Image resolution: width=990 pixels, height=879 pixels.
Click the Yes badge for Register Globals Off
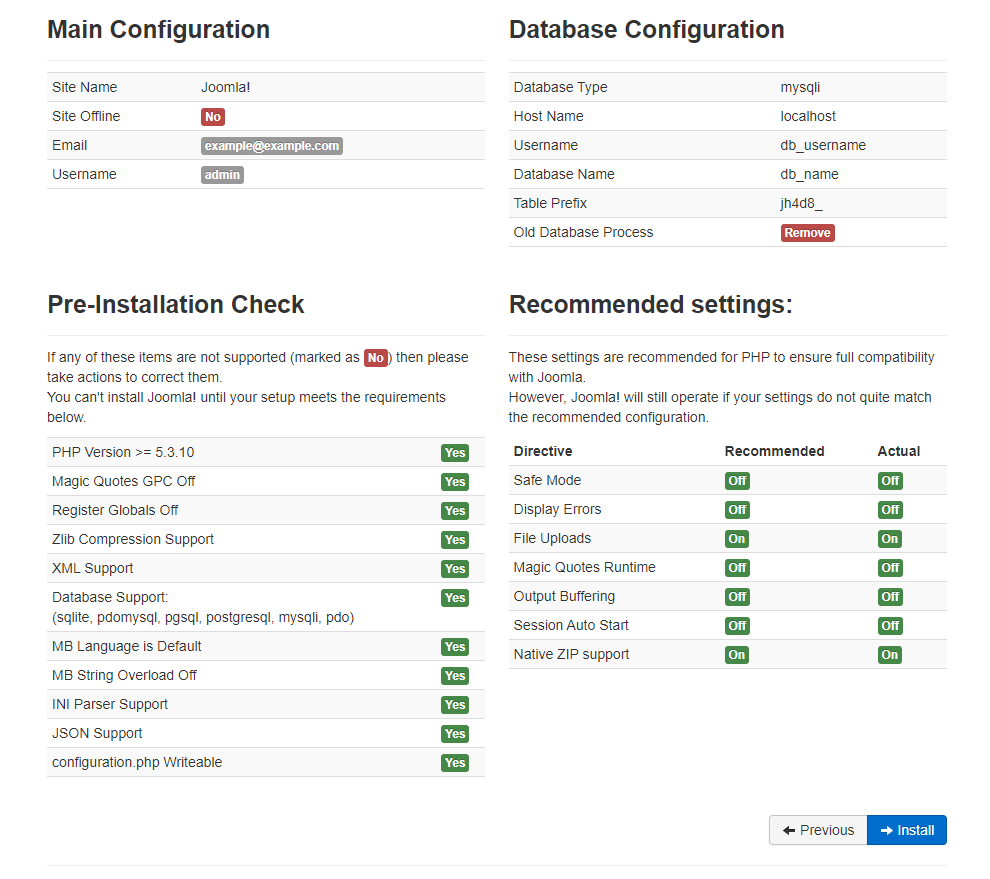click(x=455, y=511)
